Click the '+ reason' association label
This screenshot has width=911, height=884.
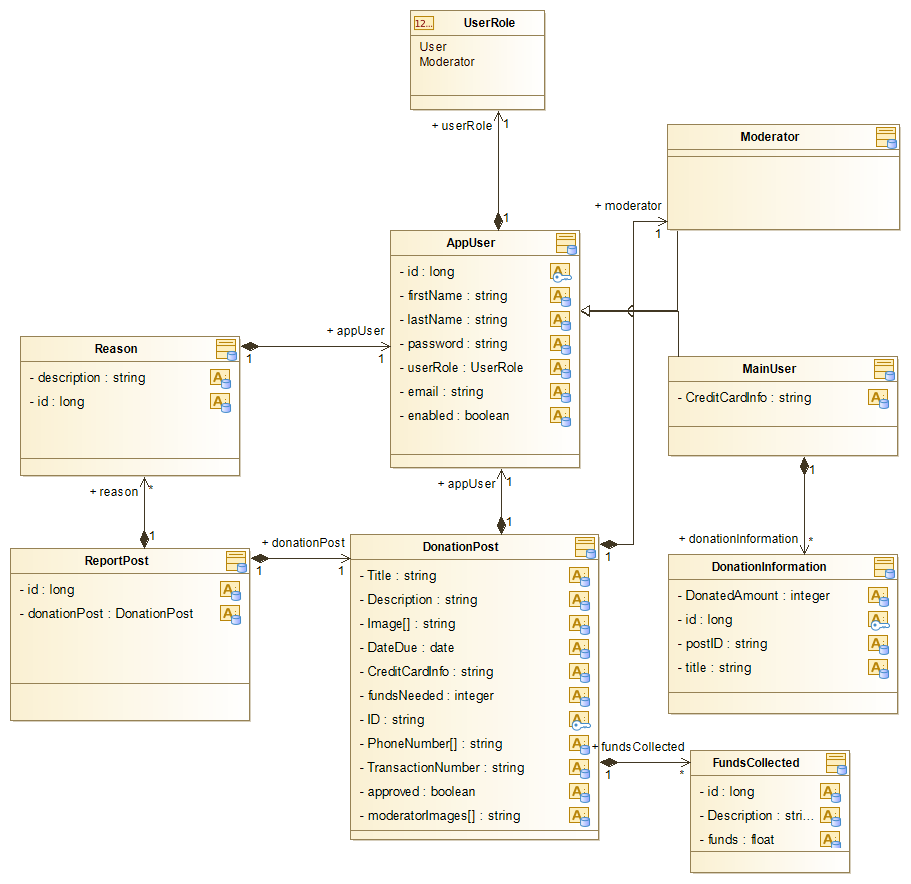(x=114, y=492)
